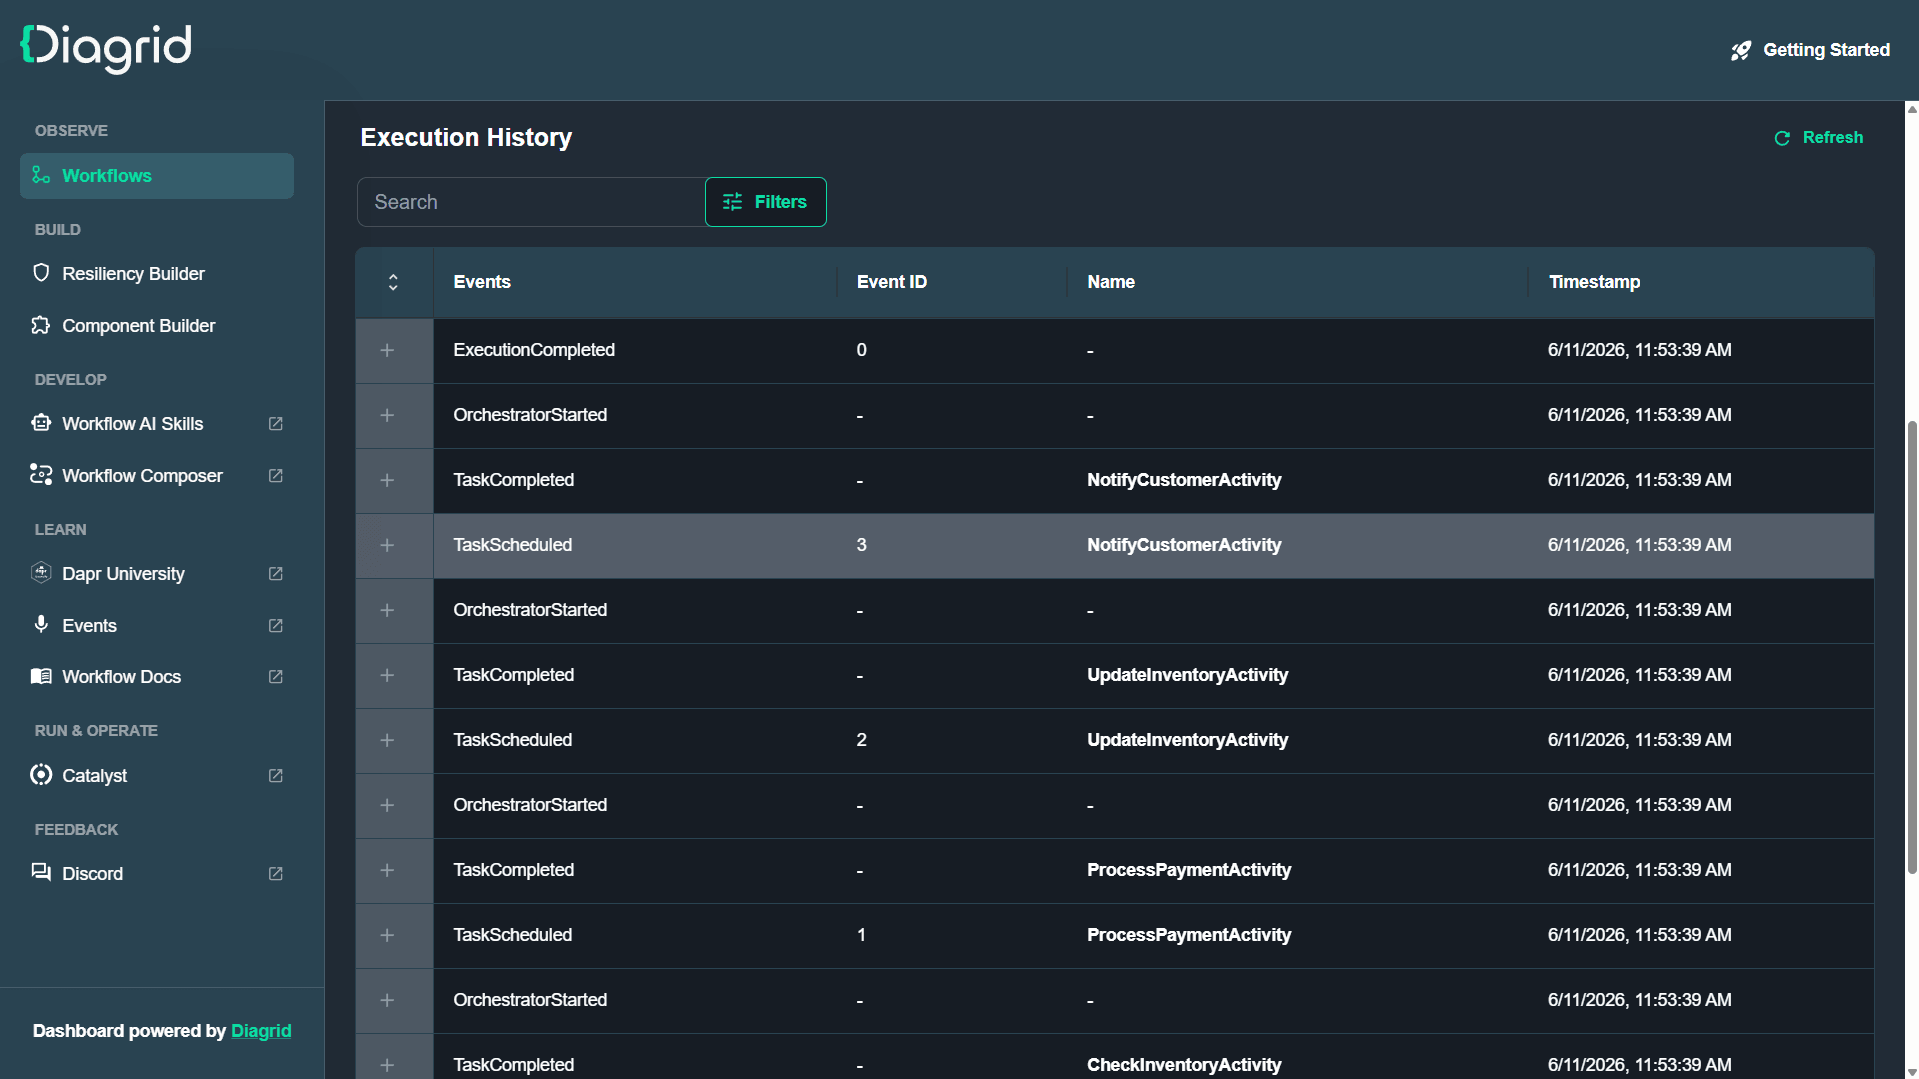1919x1079 pixels.
Task: Click timestamp of ExecutionCompleted row
Action: pos(1639,350)
